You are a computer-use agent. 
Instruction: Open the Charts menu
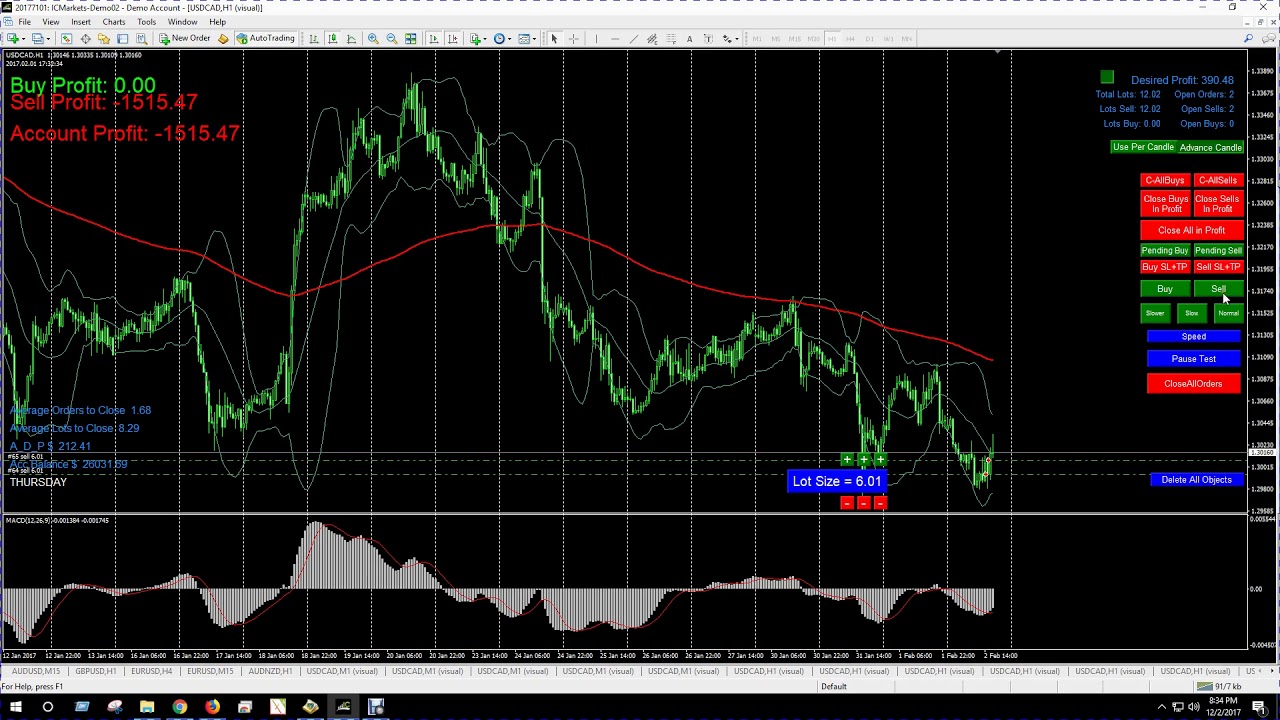(x=113, y=22)
